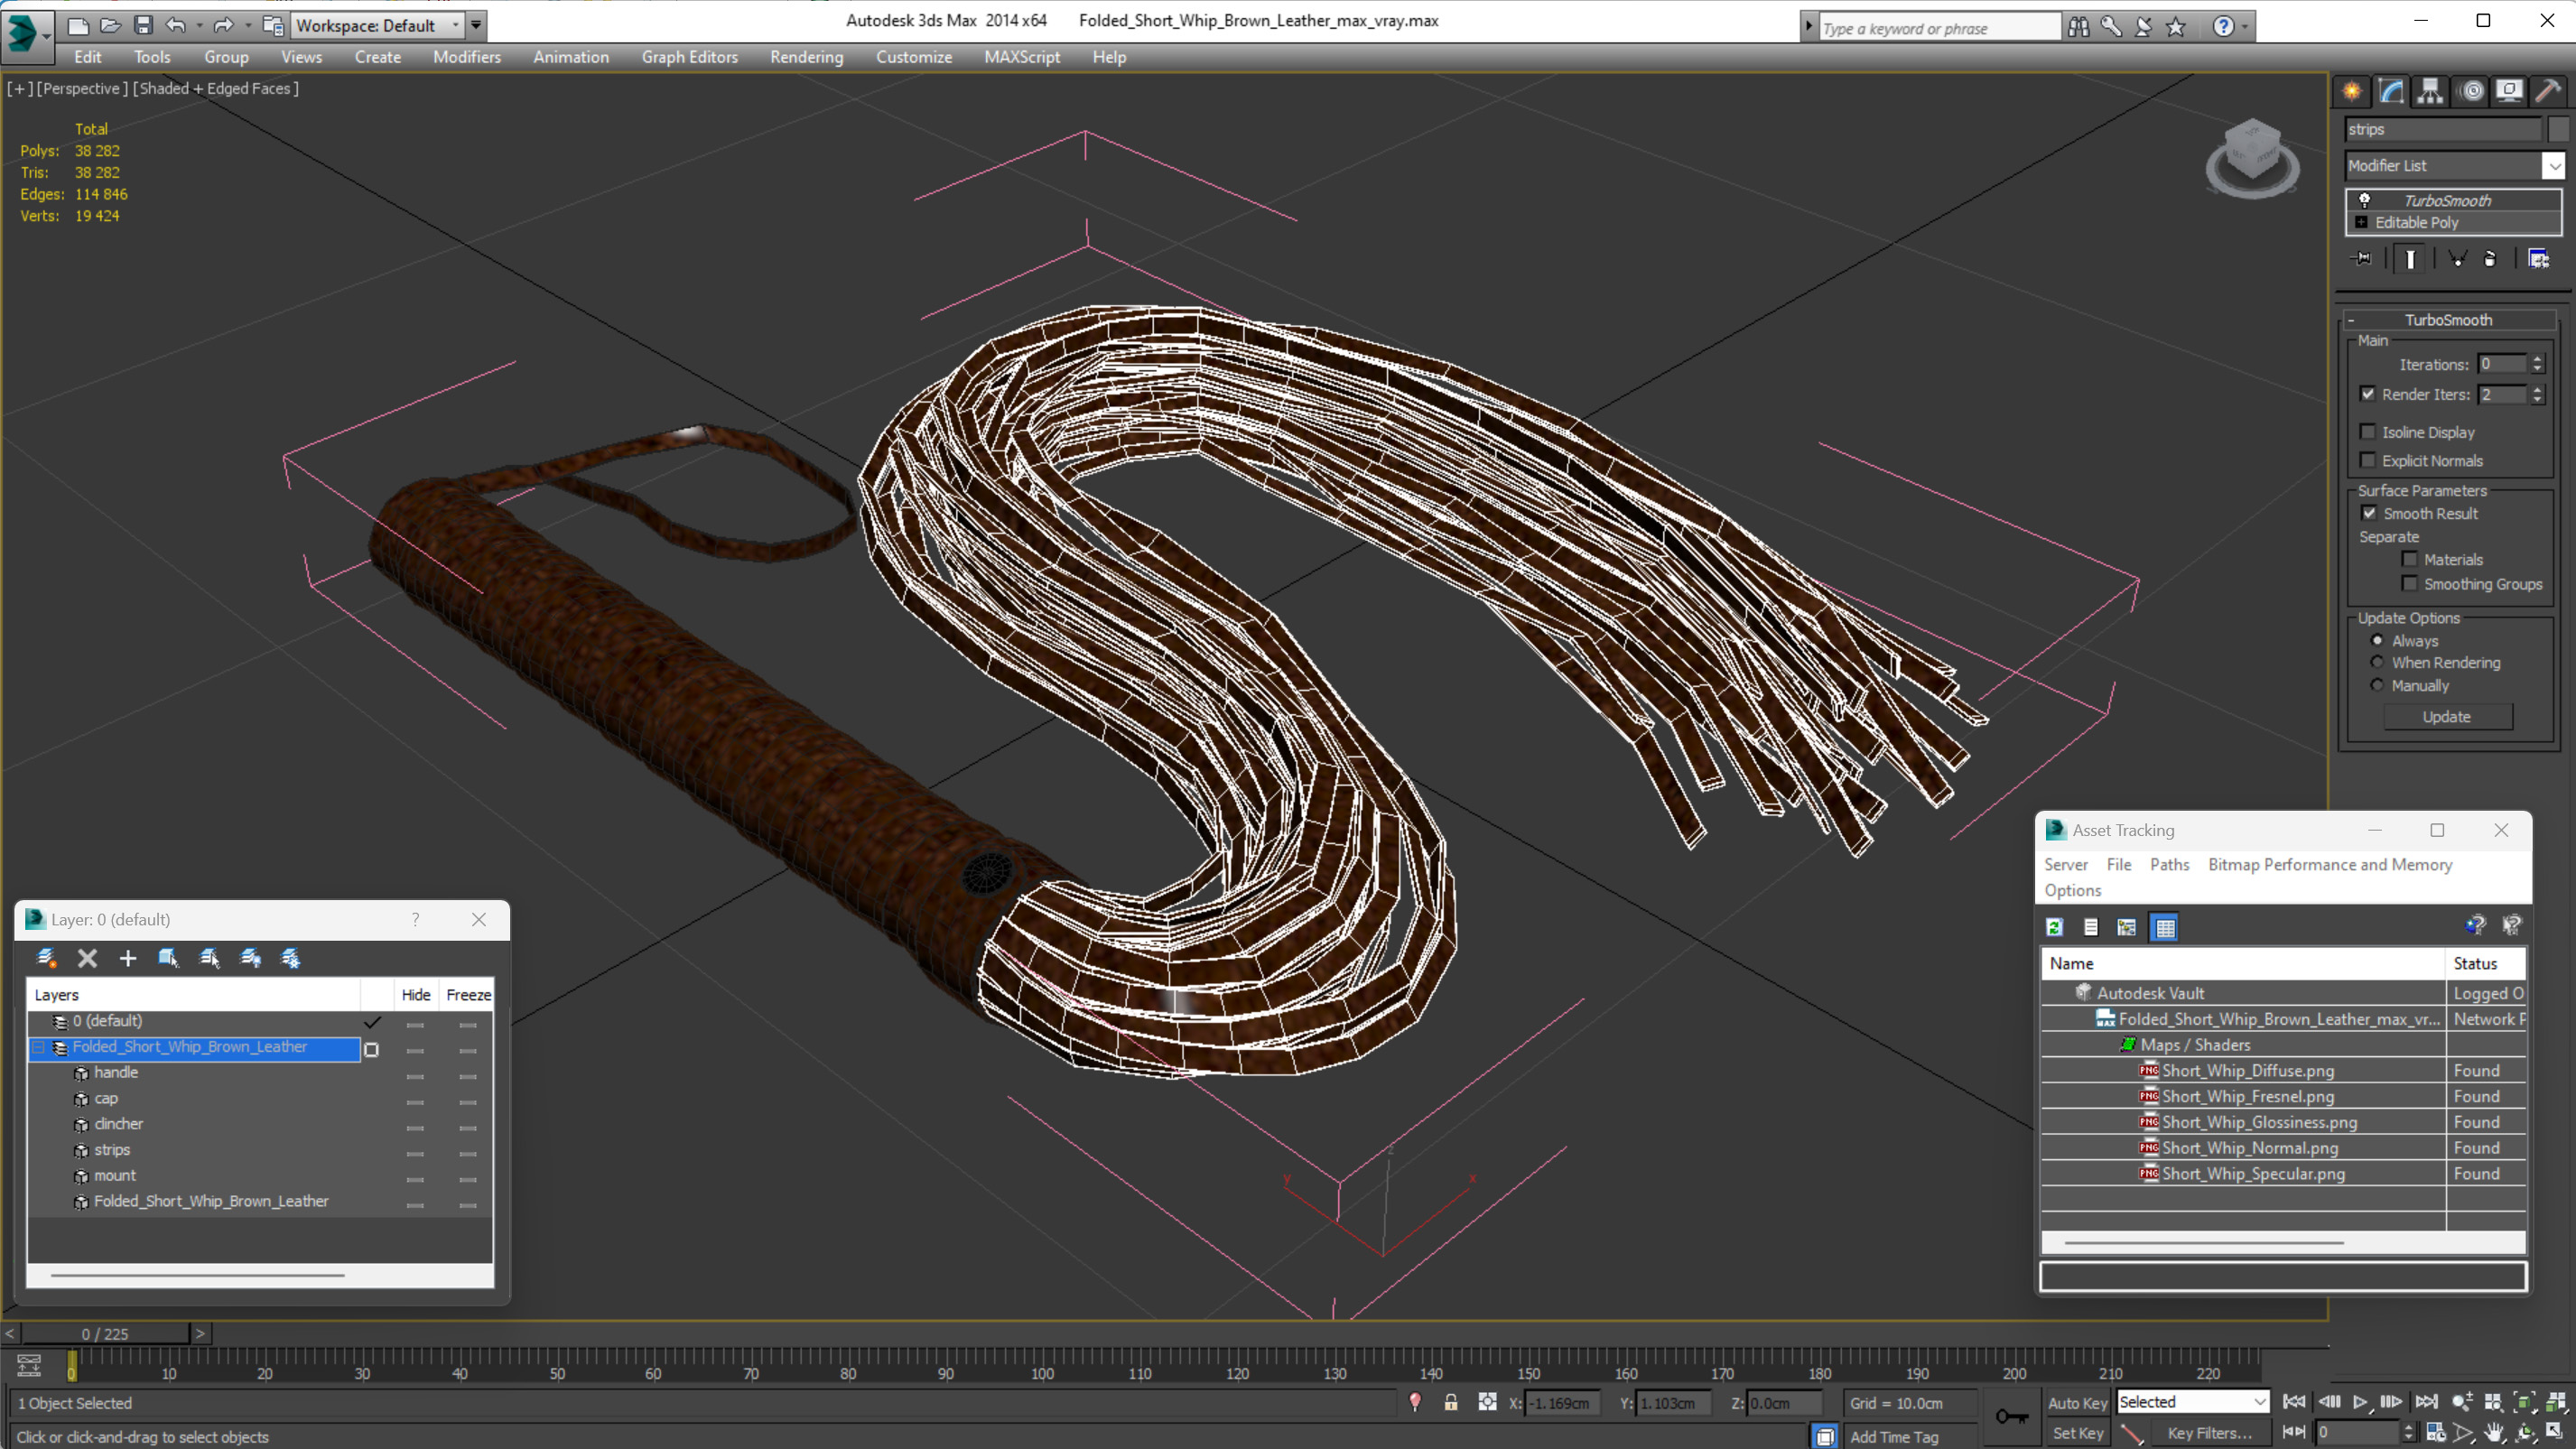Viewport: 2576px width, 1449px height.
Task: Open Bitmap Performance and Memory menu
Action: click(2329, 864)
